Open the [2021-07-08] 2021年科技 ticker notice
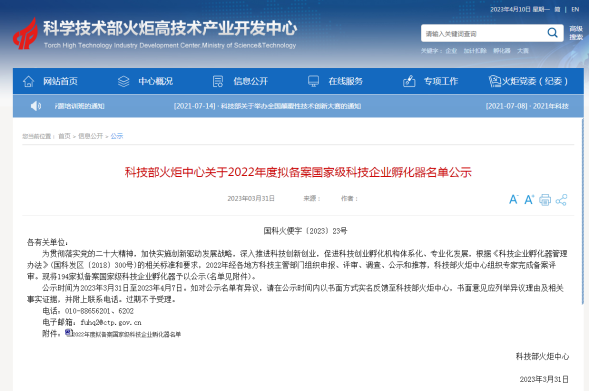The height and width of the screenshot is (392, 590). (x=527, y=106)
